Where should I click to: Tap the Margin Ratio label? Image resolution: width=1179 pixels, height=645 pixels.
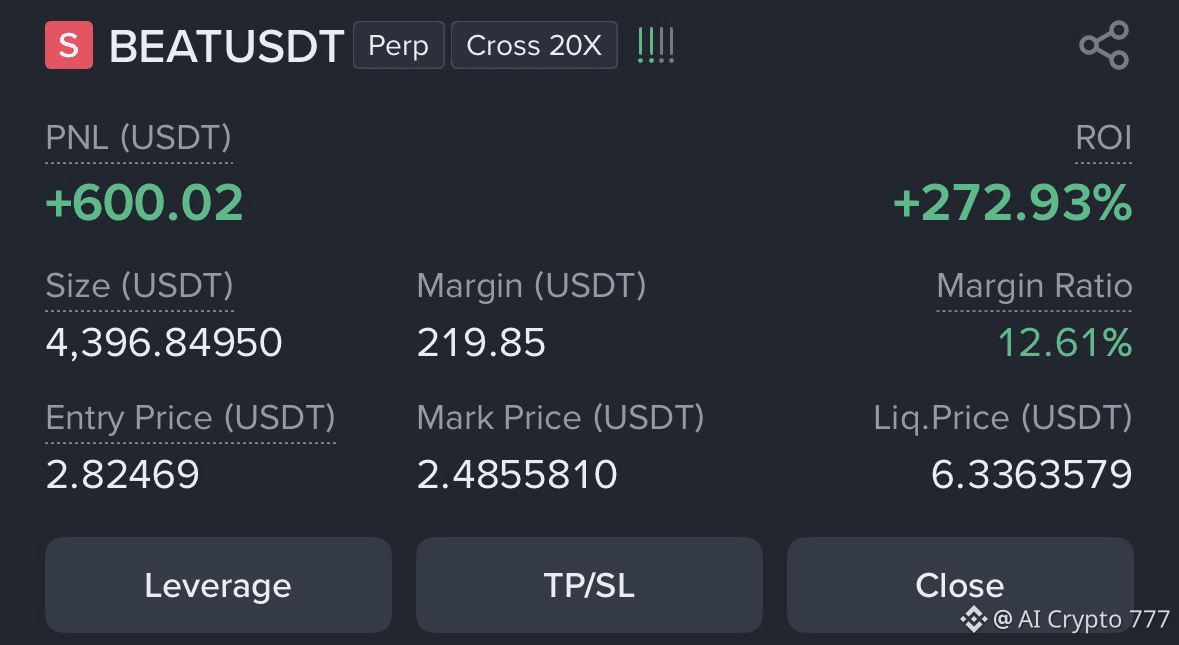pos(1034,286)
